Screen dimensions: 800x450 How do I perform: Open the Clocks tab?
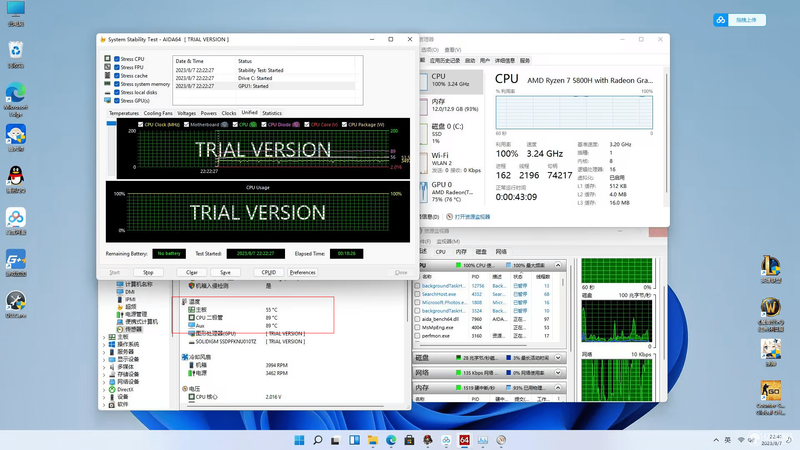click(x=229, y=113)
